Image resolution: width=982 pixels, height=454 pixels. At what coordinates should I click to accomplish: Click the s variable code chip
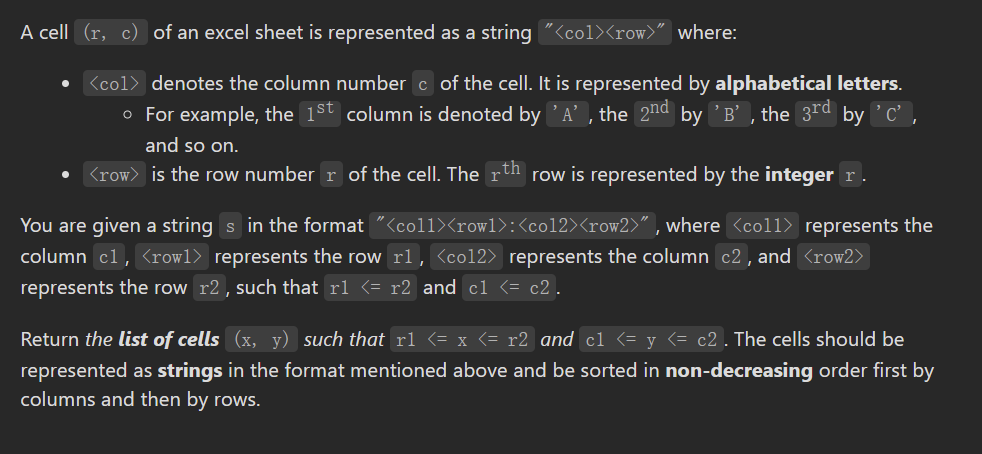click(230, 226)
